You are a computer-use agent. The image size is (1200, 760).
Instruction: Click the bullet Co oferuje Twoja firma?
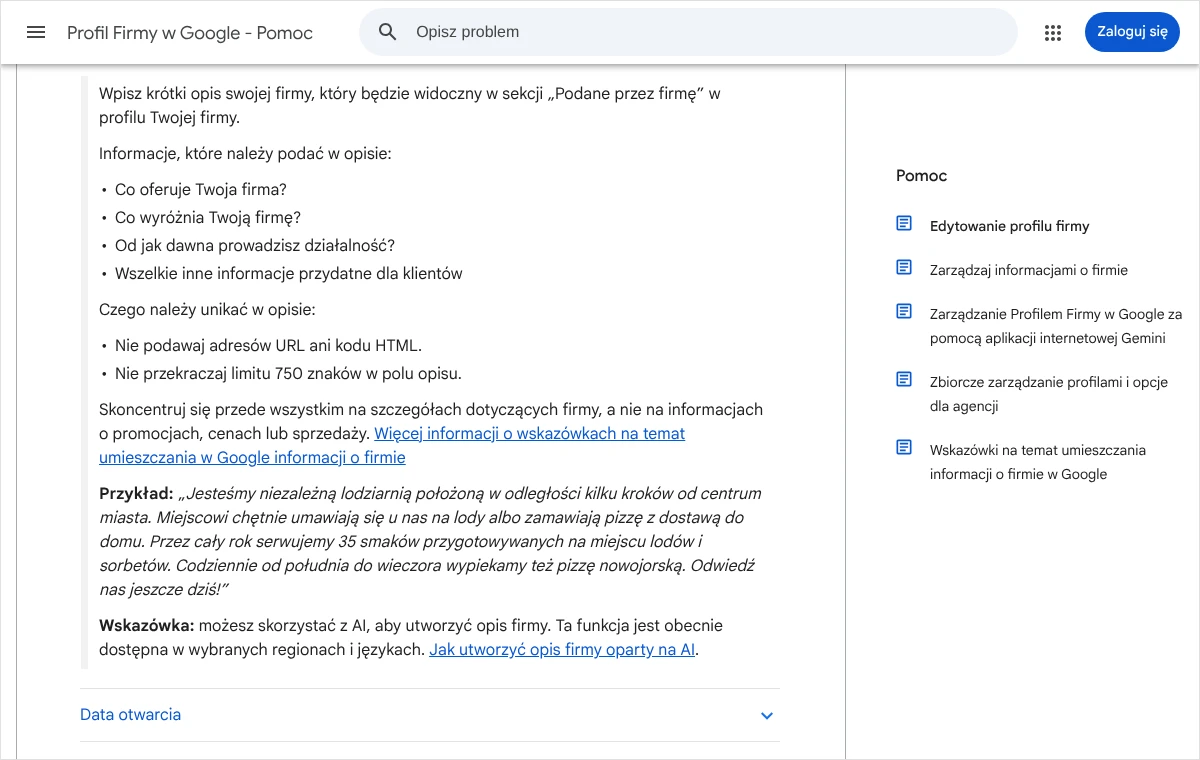point(201,190)
